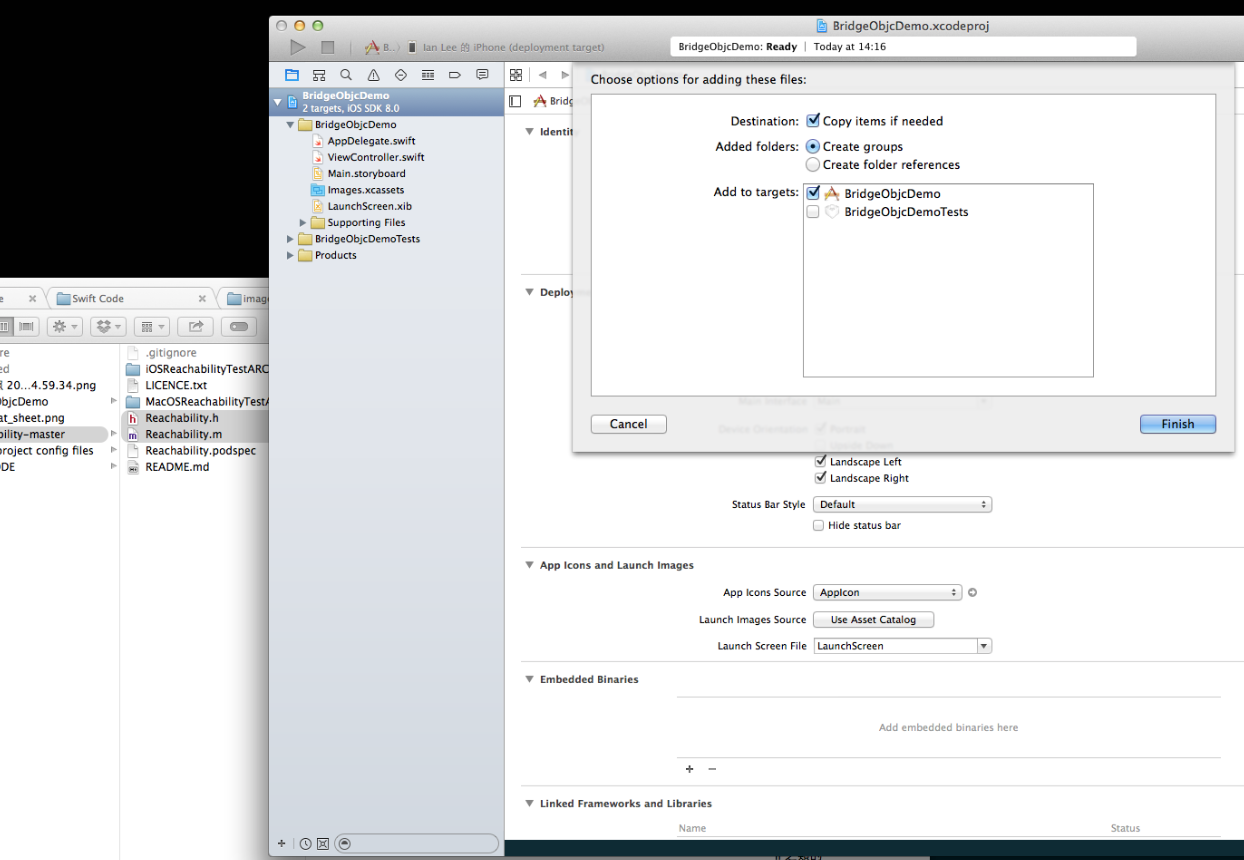Click the Run (play) button in Xcode toolbar
Image resolution: width=1244 pixels, height=860 pixels.
(x=297, y=47)
